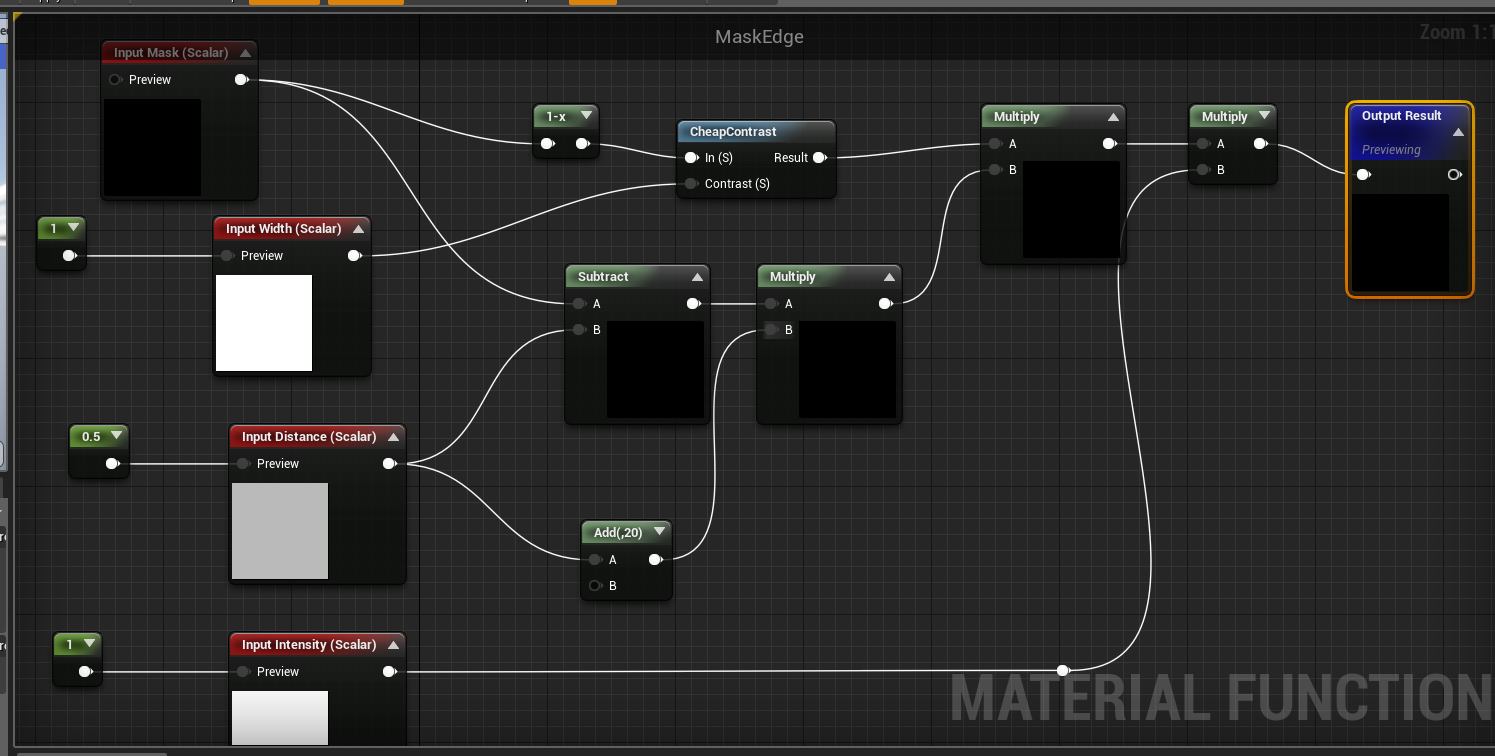Click the Input Distance node output pin
Image resolution: width=1495 pixels, height=756 pixels.
click(x=389, y=463)
